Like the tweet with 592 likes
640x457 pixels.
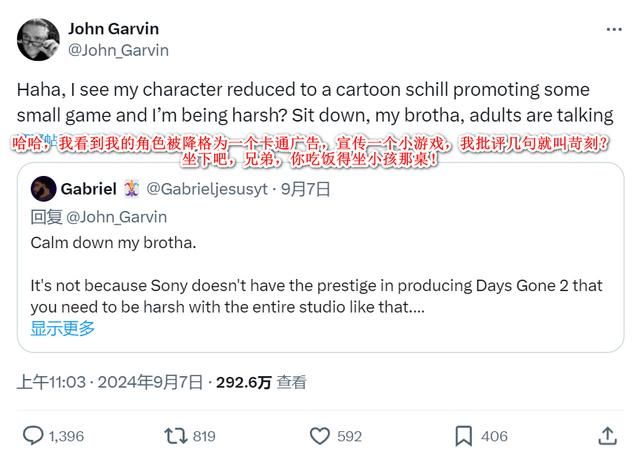[321, 436]
